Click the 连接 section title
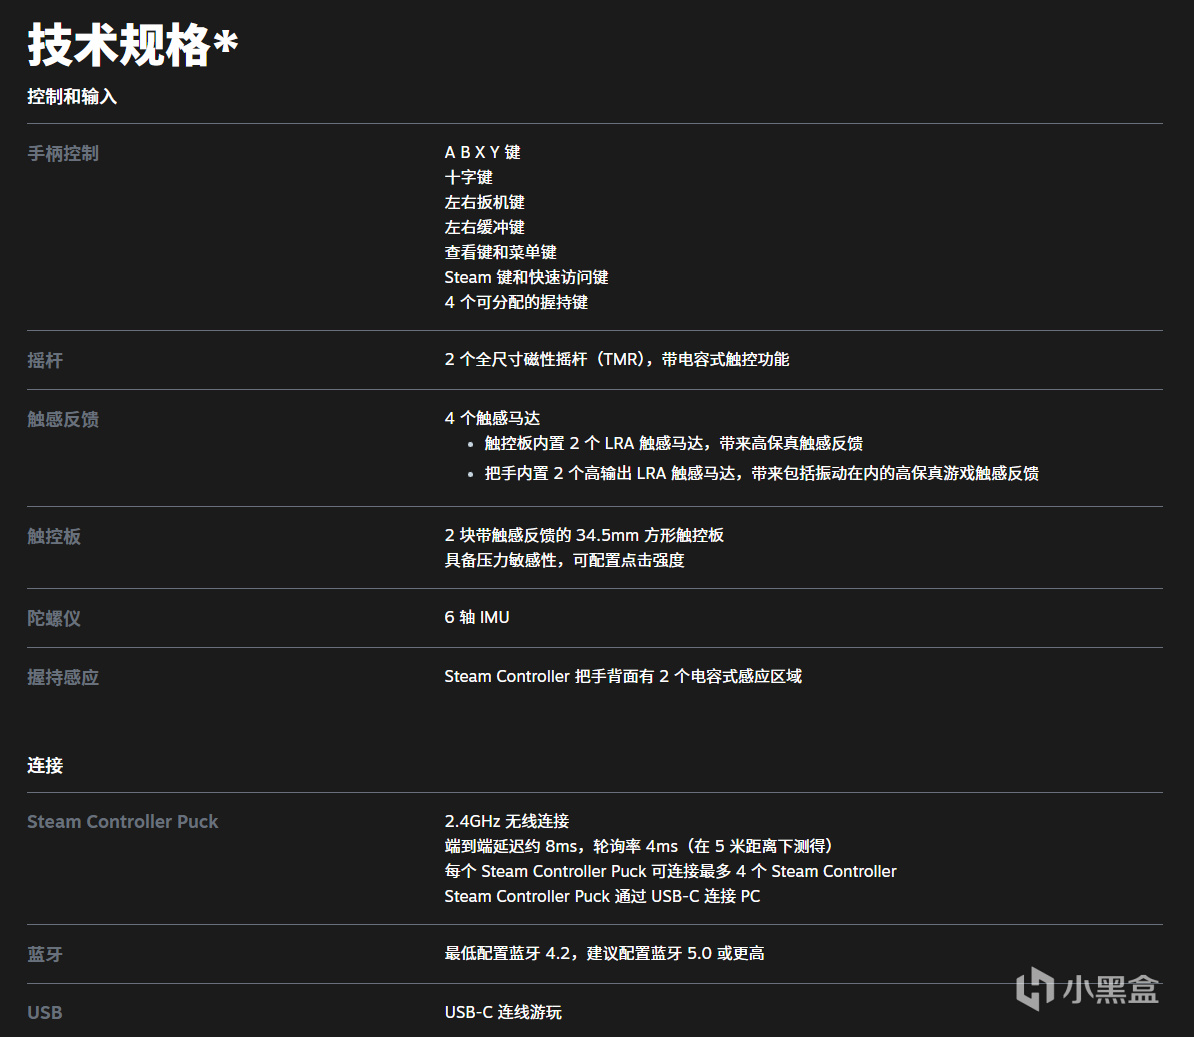Viewport: 1194px width, 1037px height. [x=45, y=766]
